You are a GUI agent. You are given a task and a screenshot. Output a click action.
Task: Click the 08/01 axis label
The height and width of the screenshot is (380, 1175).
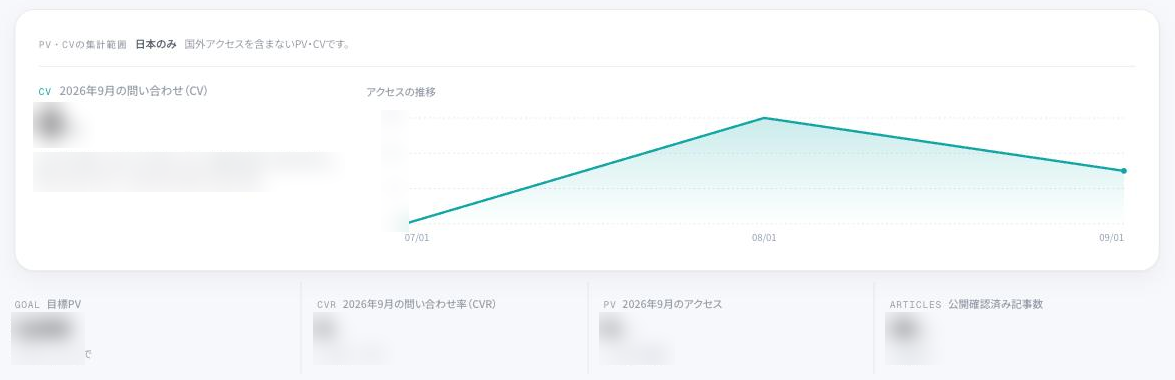[764, 238]
